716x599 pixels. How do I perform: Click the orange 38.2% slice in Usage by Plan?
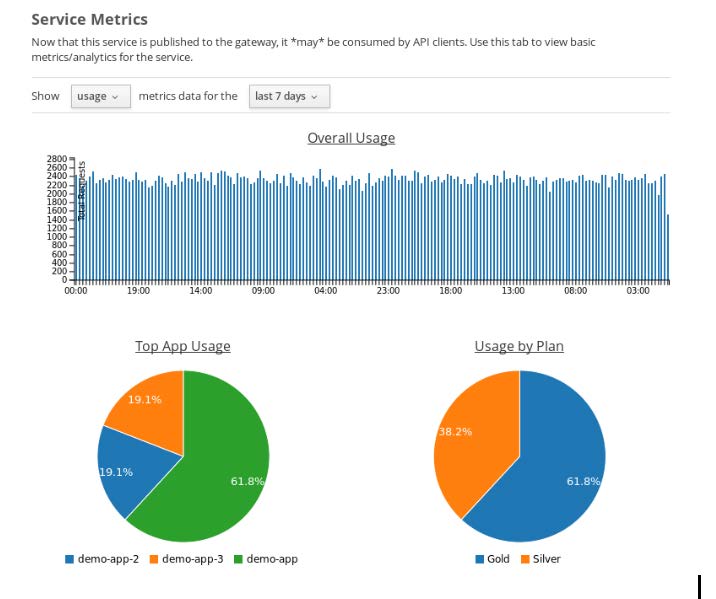pos(470,440)
